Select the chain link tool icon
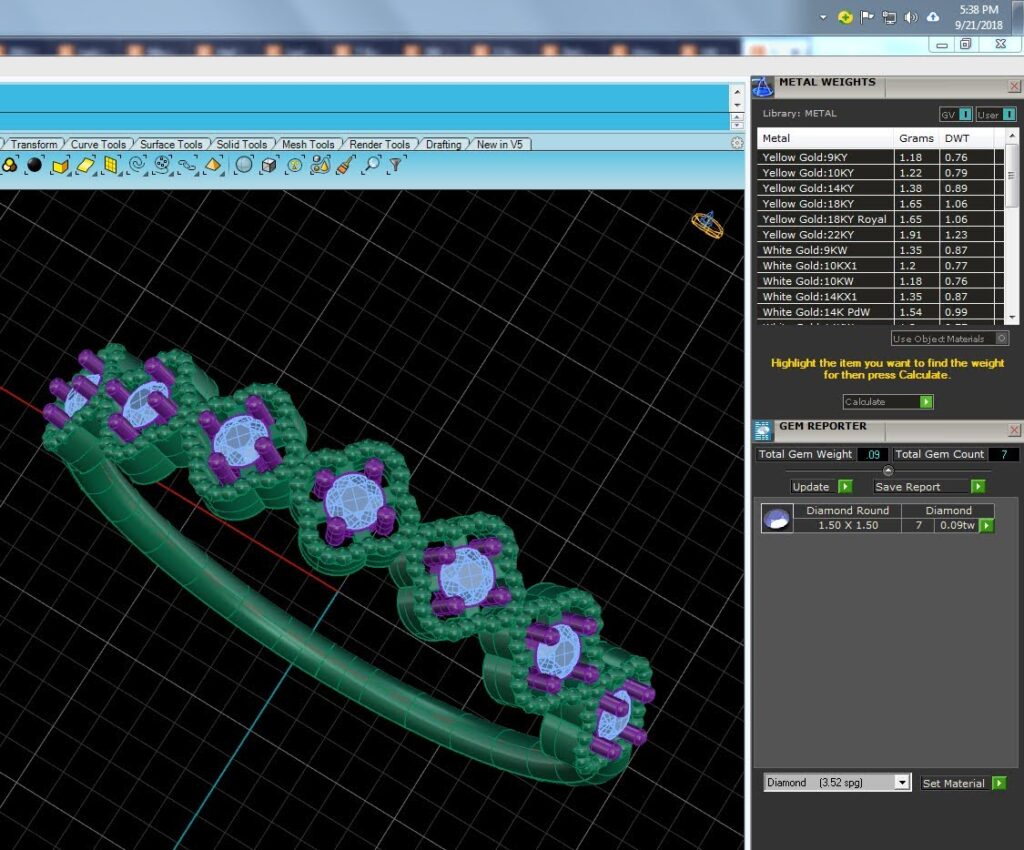 188,165
